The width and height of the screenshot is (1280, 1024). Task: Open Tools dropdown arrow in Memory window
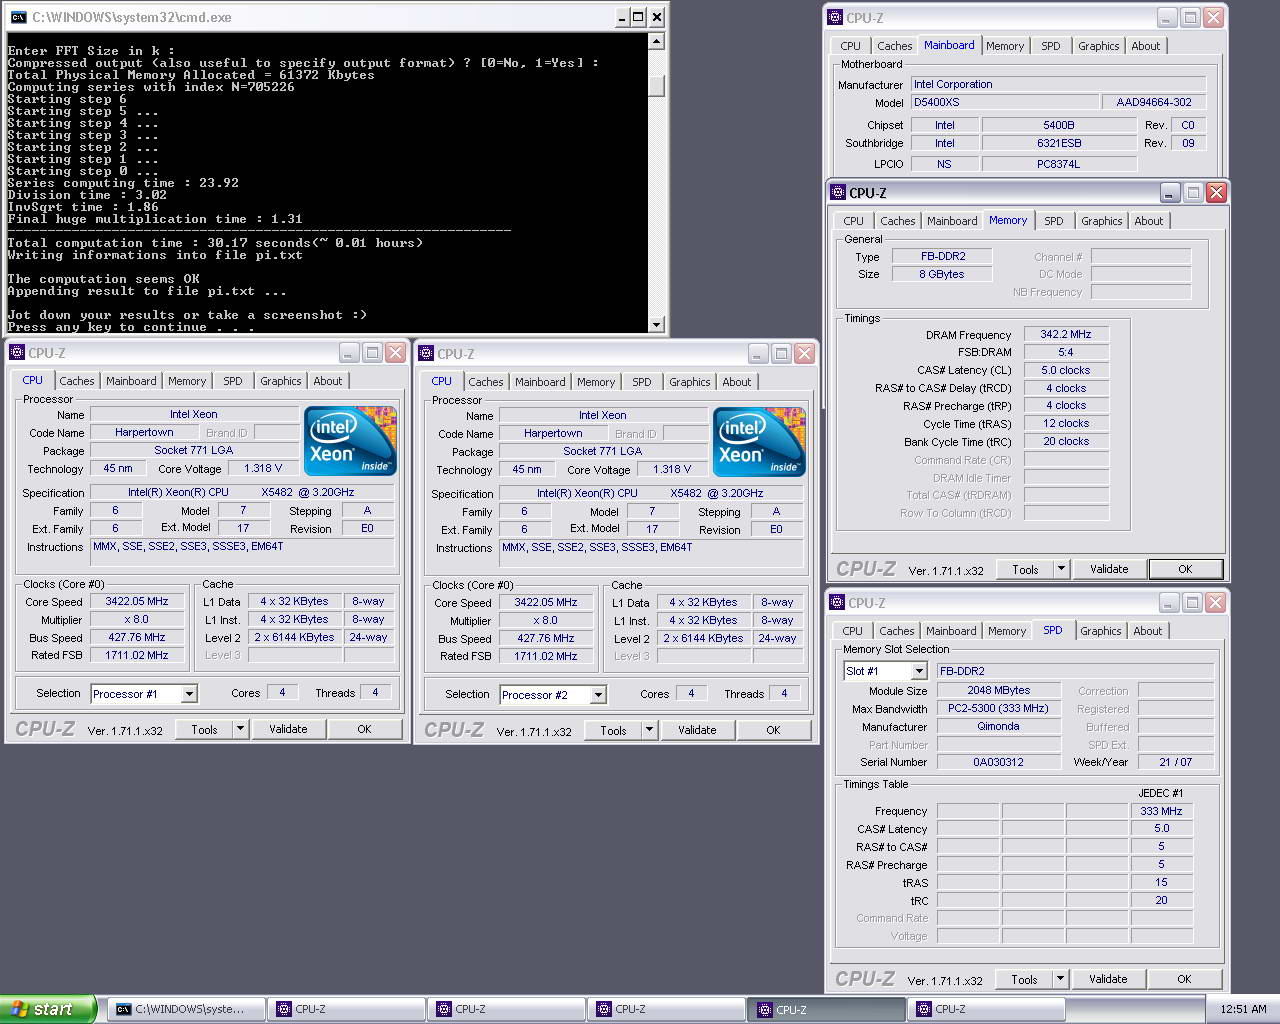pos(1061,569)
